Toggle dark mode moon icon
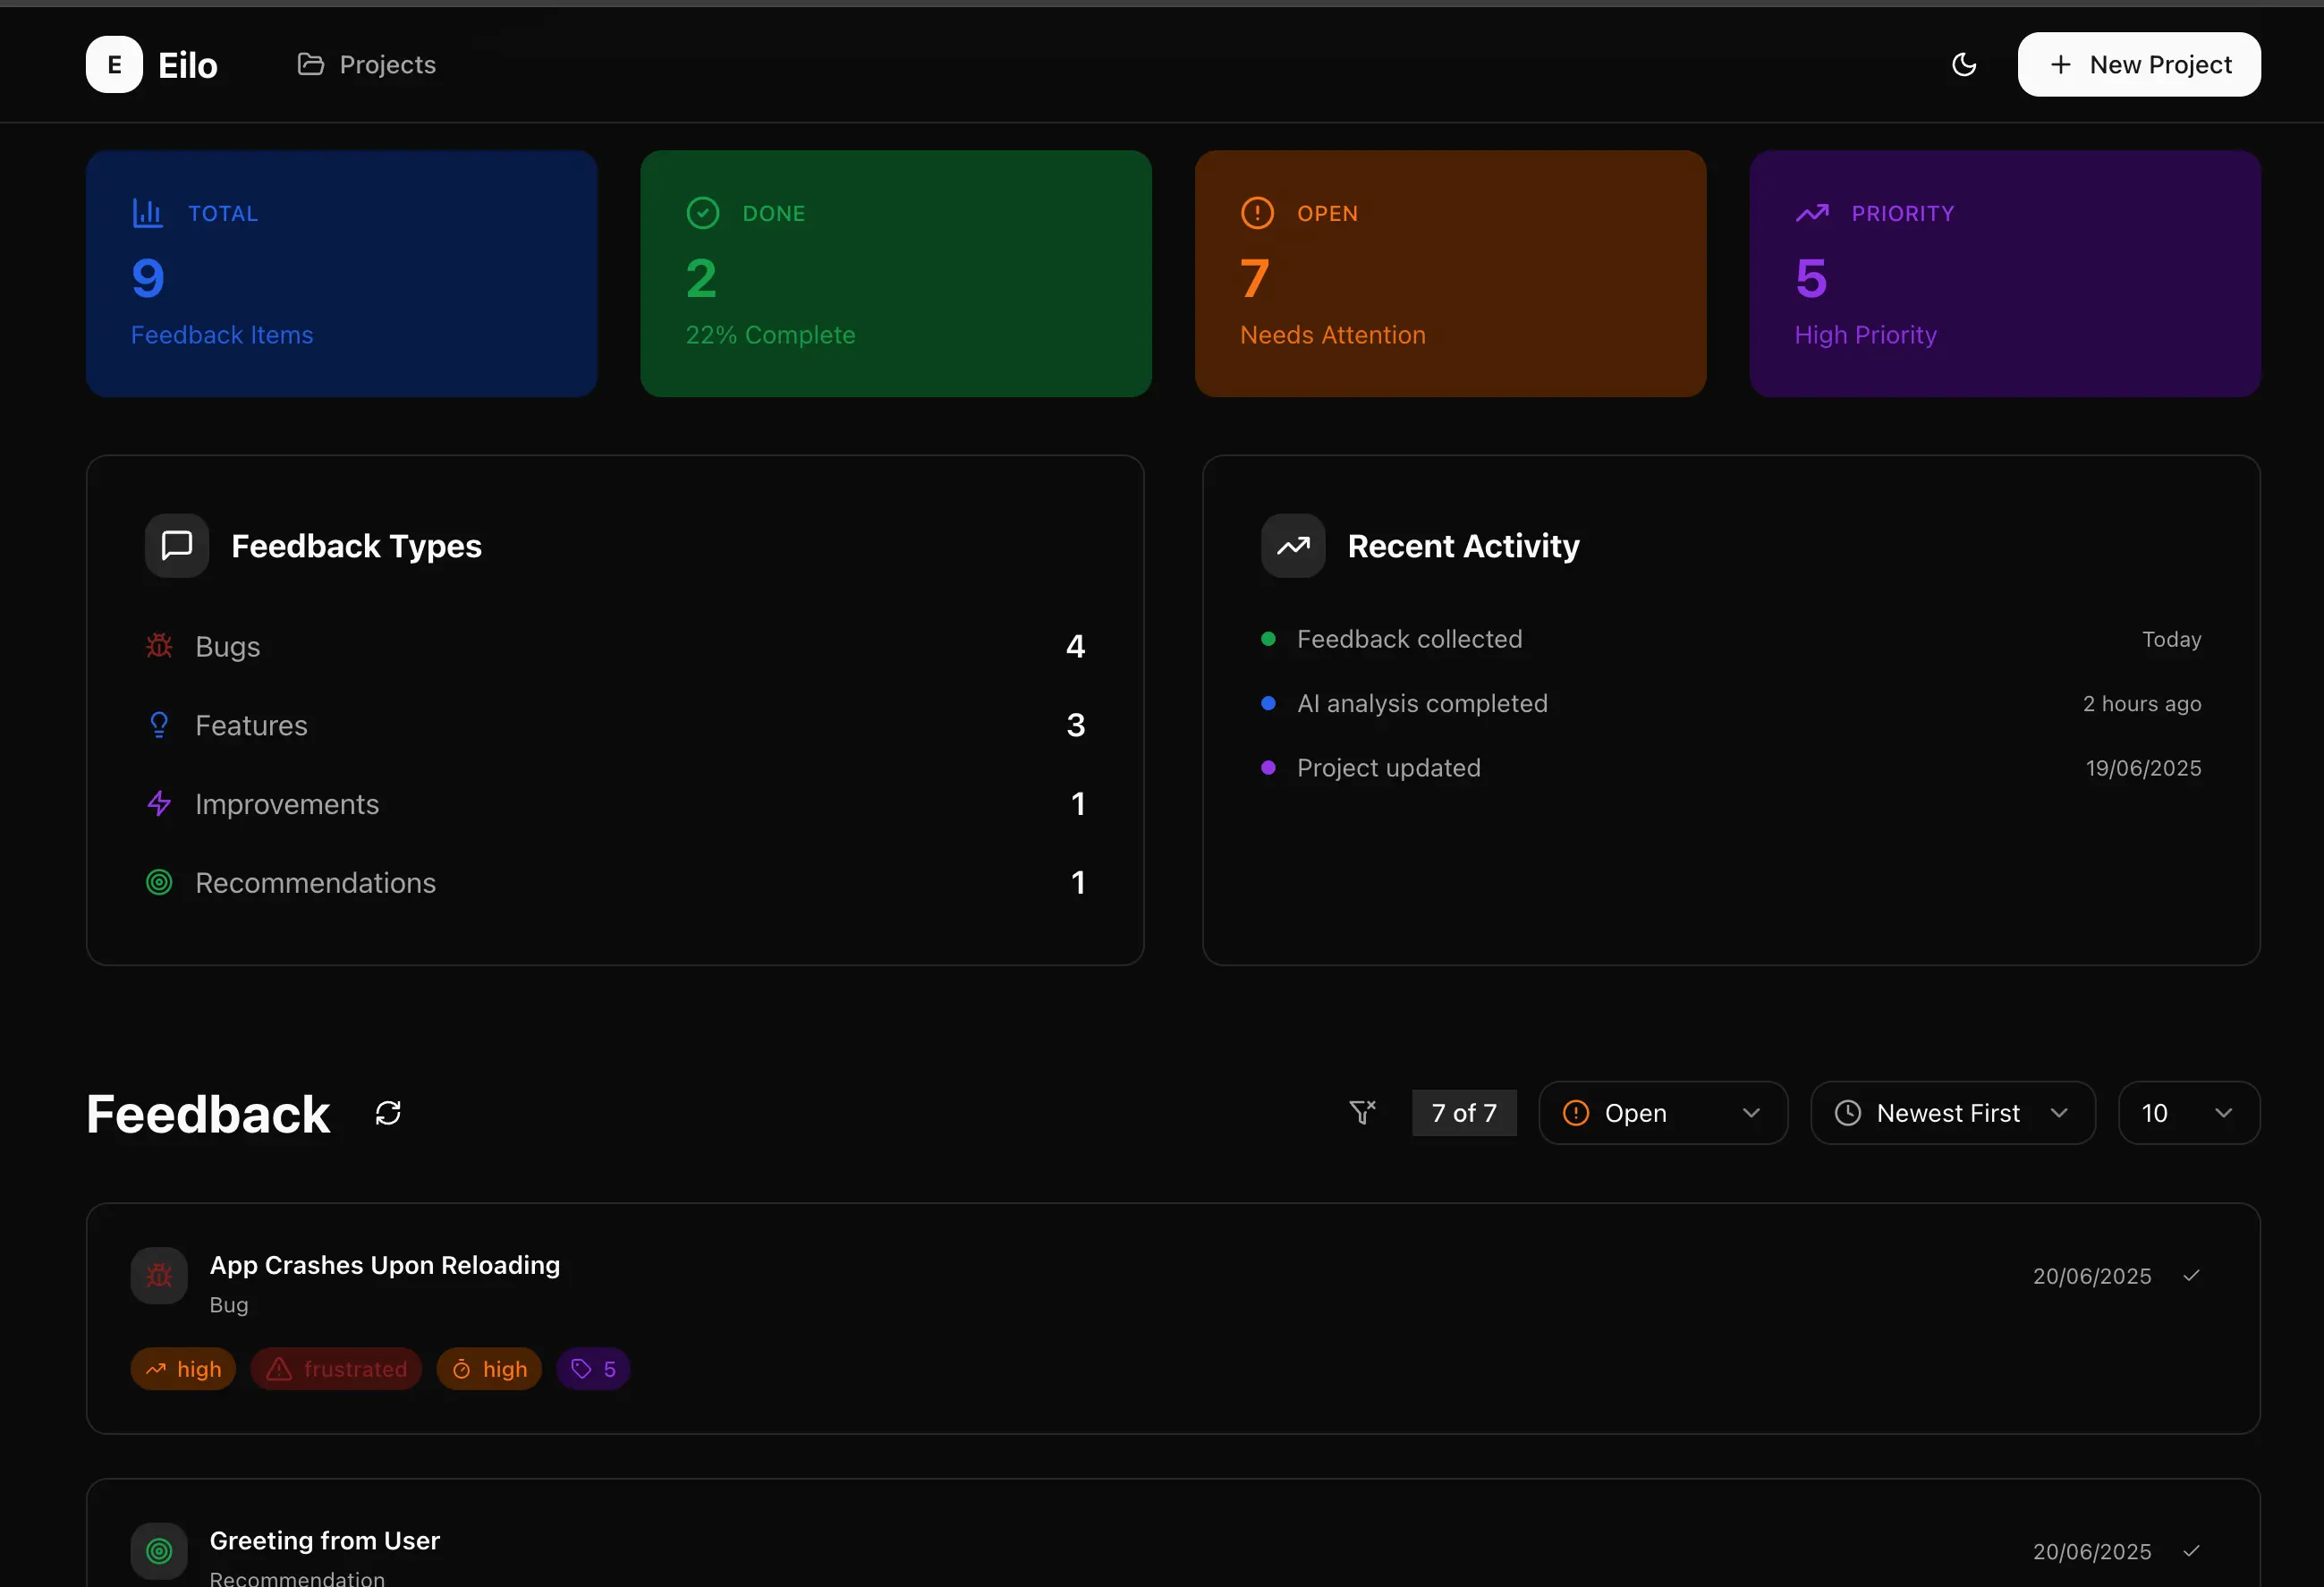The width and height of the screenshot is (2324, 1587). (x=1964, y=65)
